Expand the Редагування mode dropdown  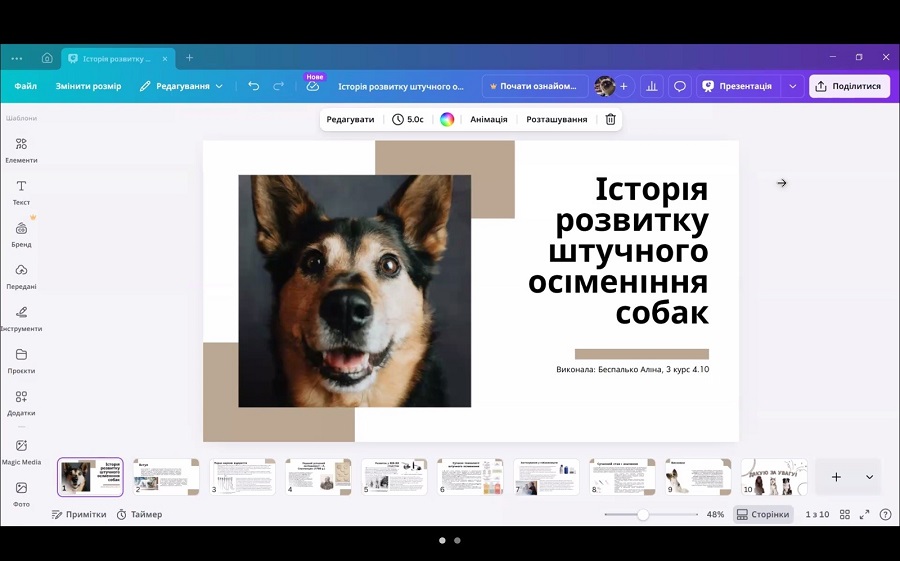click(x=181, y=86)
